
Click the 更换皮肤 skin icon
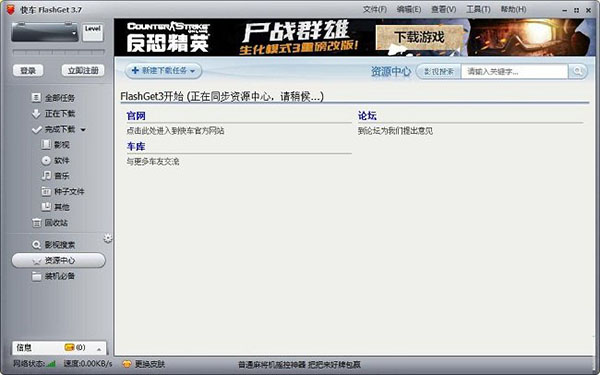[x=127, y=364]
